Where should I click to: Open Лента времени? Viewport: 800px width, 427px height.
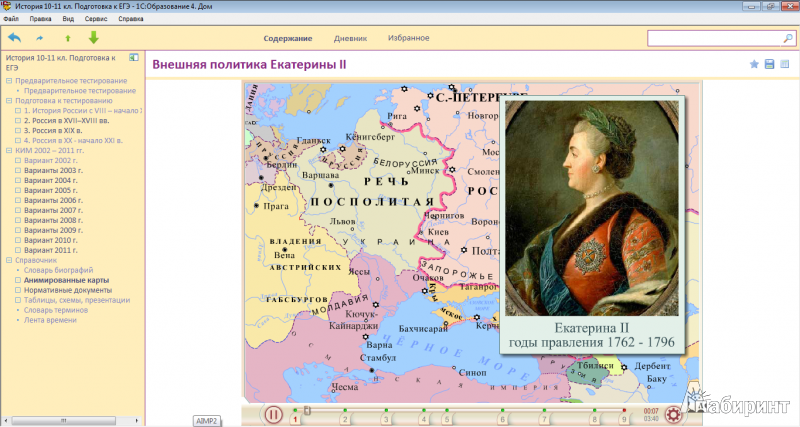click(x=50, y=320)
